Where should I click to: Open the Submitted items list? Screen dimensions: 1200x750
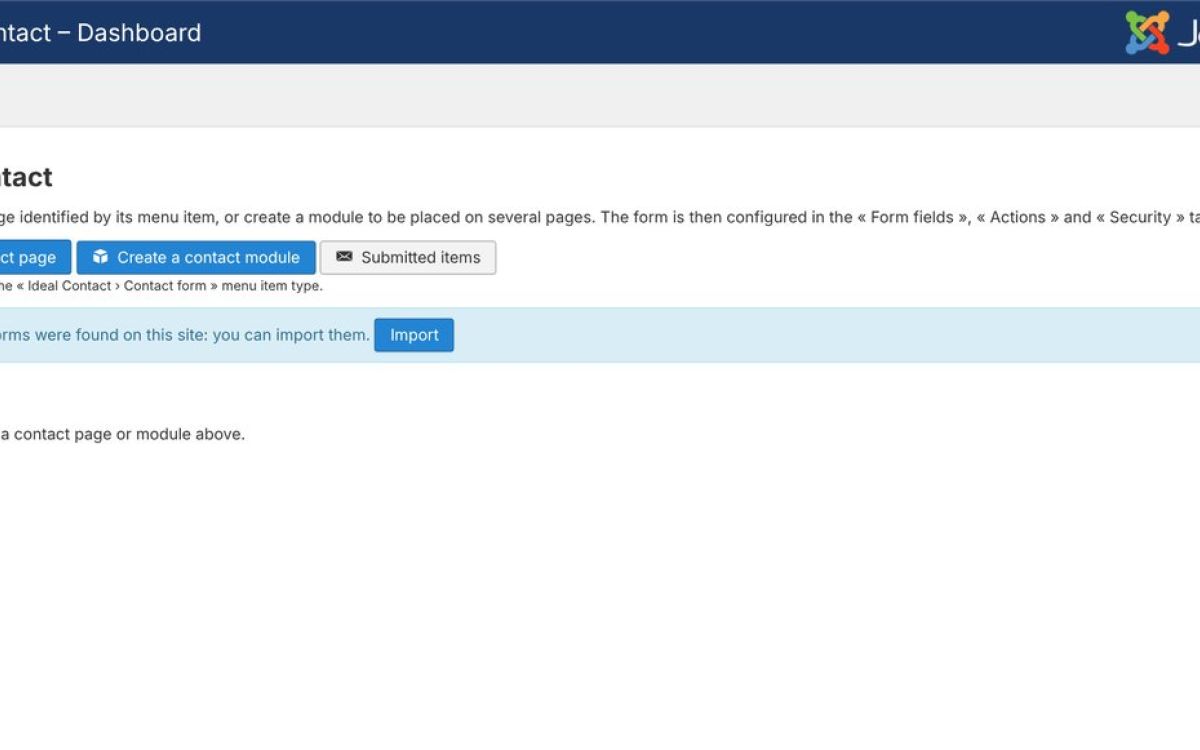click(408, 257)
